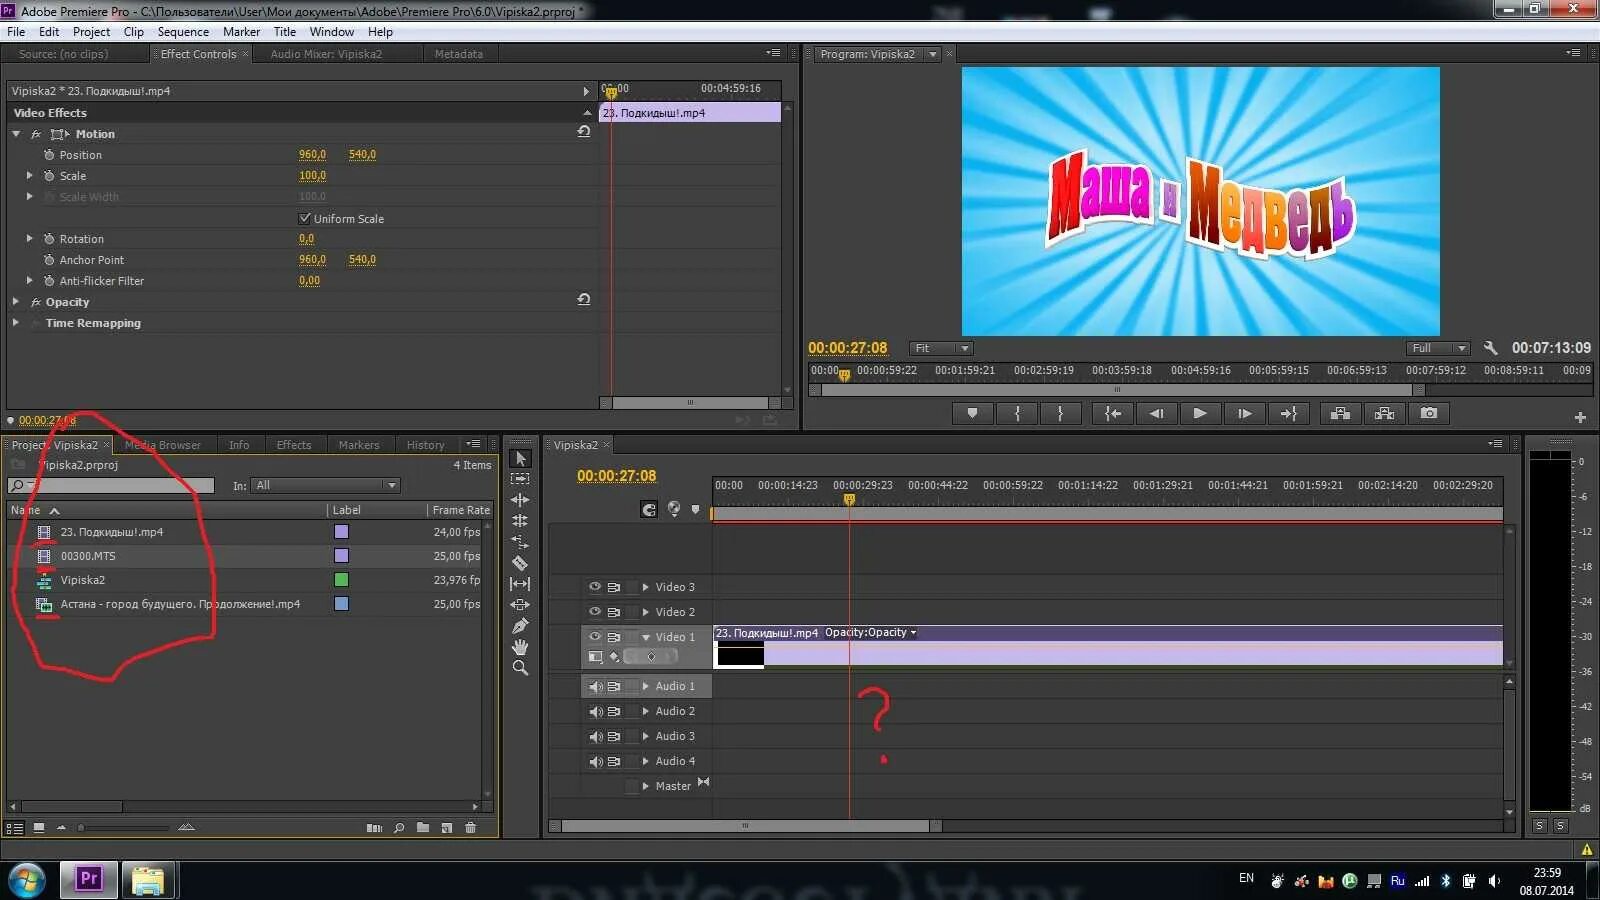This screenshot has width=1600, height=900.
Task: Open the Sequence menu
Action: point(183,32)
